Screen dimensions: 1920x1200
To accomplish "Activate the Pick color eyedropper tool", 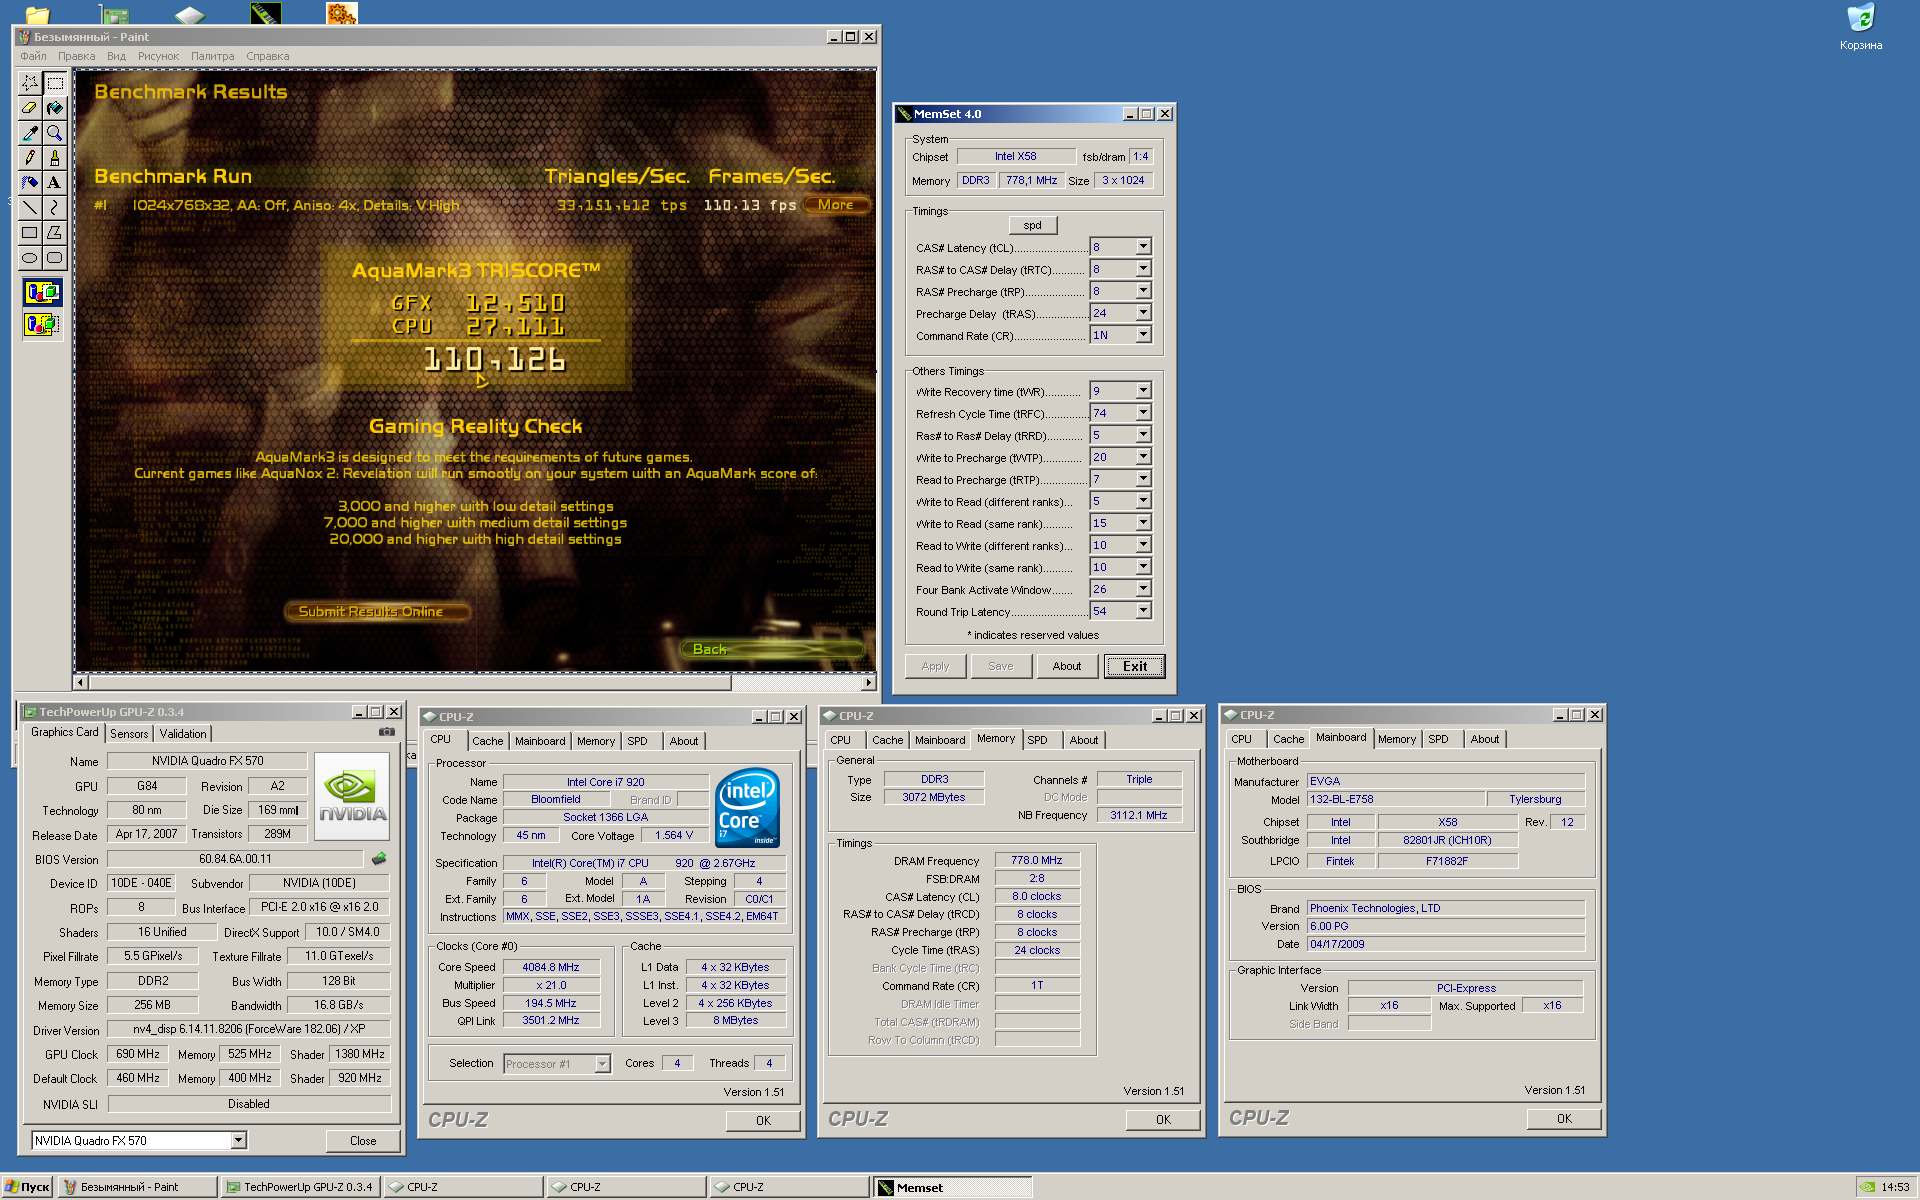I will (30, 133).
